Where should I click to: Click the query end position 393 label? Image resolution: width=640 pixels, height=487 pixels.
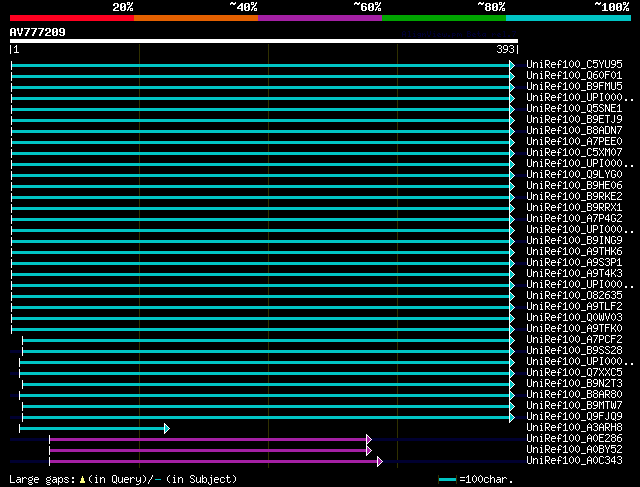coord(505,49)
